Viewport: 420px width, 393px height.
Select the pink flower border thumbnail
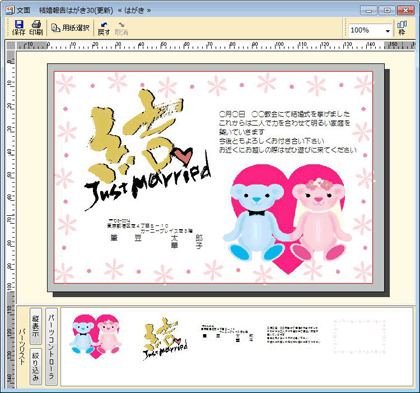click(359, 336)
